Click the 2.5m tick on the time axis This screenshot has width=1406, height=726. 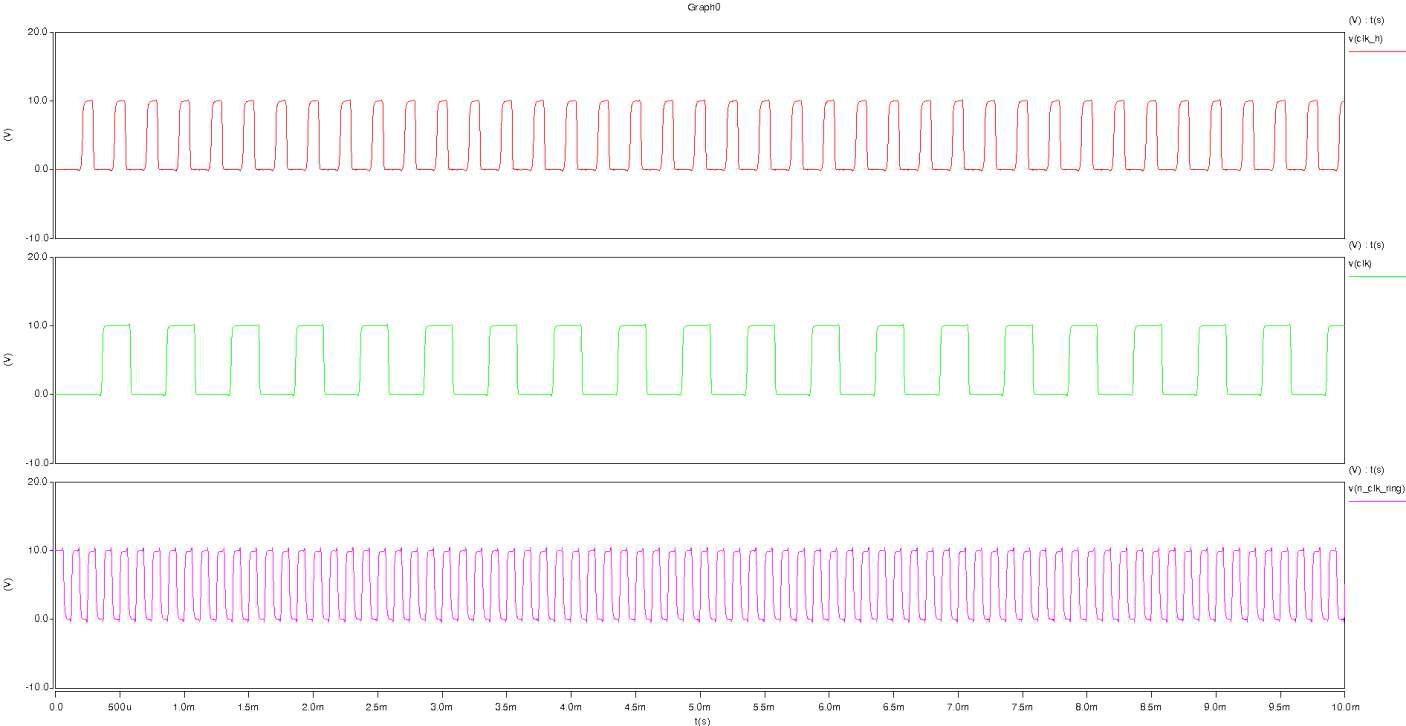(378, 706)
